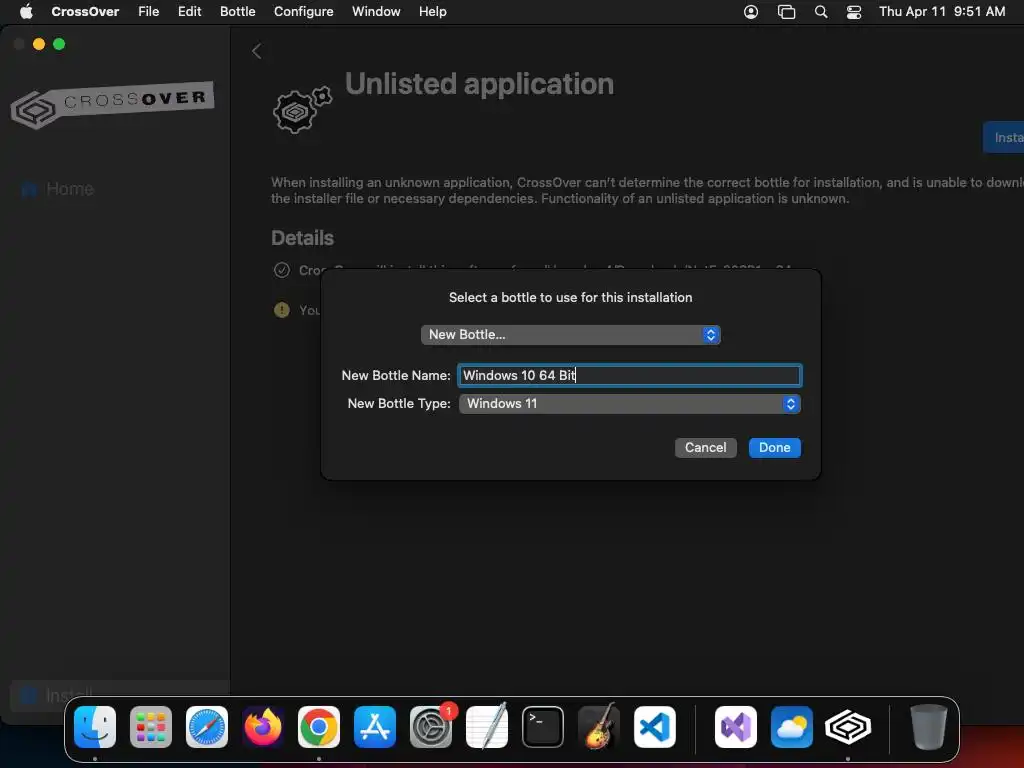Click the checkmark detail status icon
The image size is (1024, 768).
(281, 270)
